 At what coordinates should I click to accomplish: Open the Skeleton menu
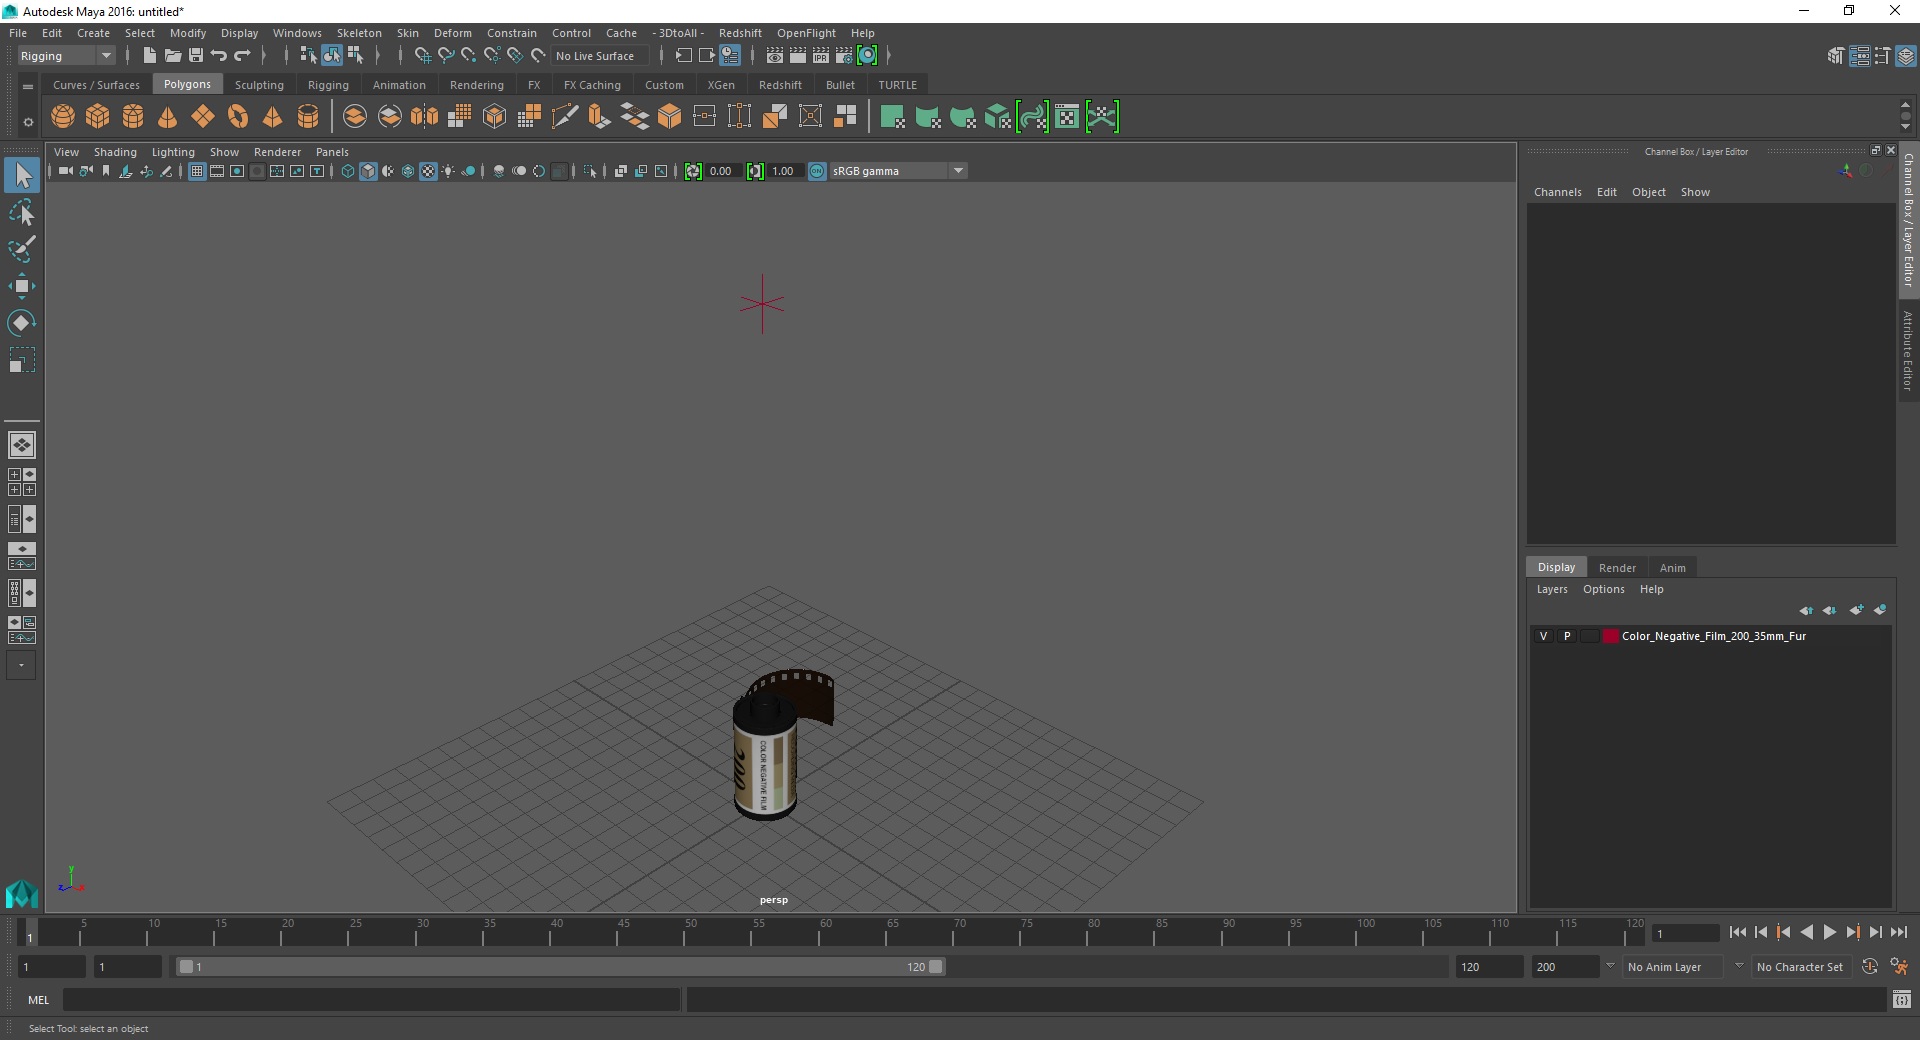click(x=359, y=33)
